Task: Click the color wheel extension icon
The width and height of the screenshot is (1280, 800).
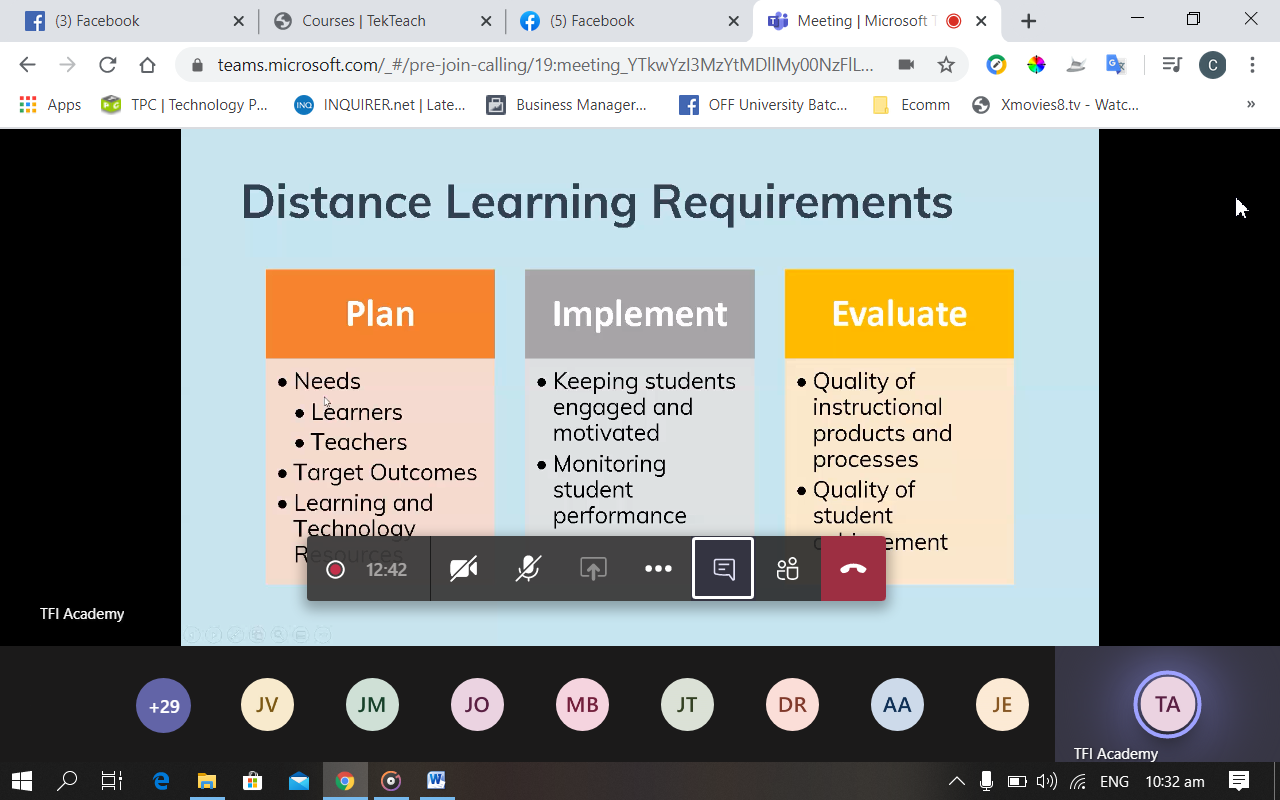Action: pos(1036,64)
